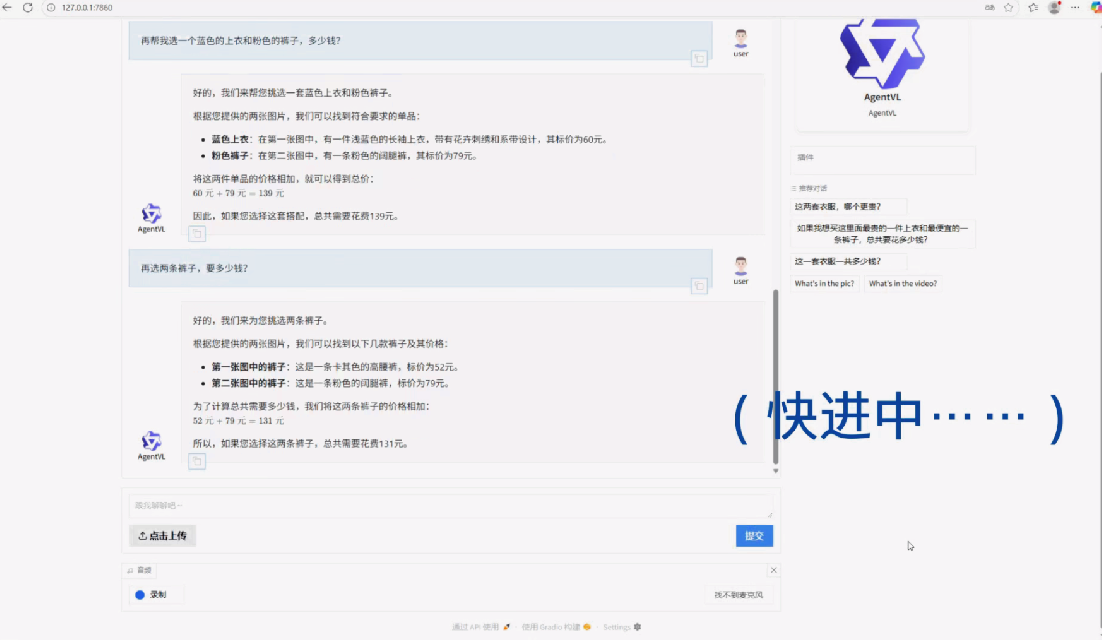Open the microphone selection dropdown
This screenshot has height=640, width=1102.
coord(738,595)
